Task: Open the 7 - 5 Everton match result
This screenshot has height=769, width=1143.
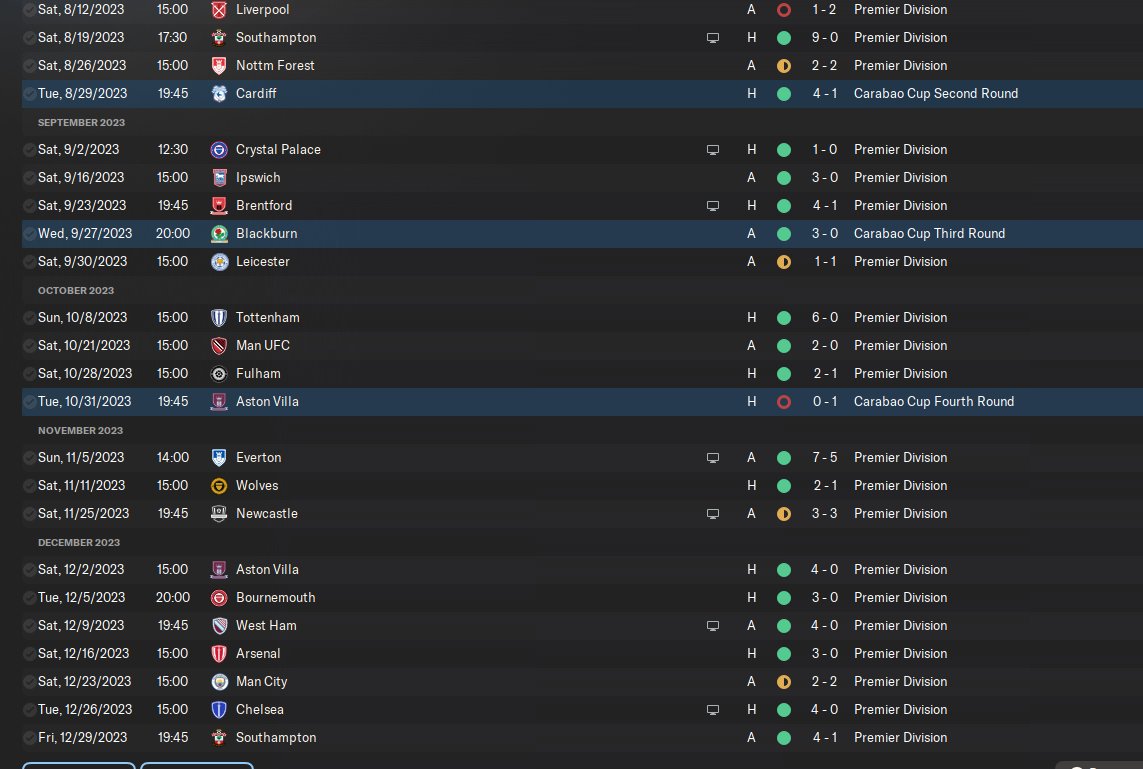Action: click(824, 458)
